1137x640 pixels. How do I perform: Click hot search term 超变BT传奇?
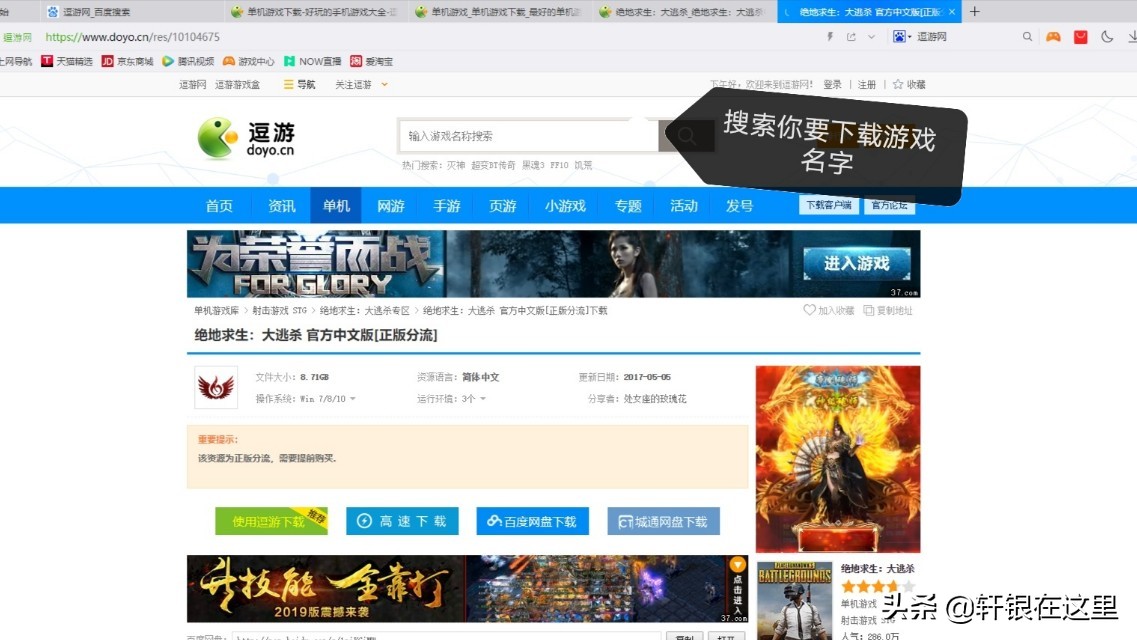[493, 165]
